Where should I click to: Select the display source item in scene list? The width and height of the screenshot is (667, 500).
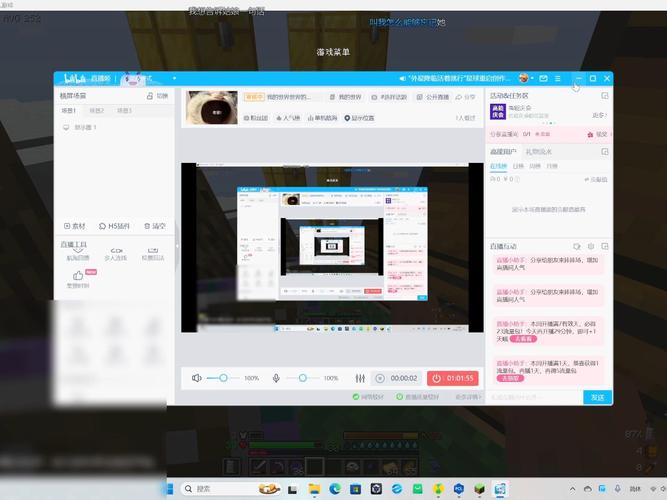(80, 127)
